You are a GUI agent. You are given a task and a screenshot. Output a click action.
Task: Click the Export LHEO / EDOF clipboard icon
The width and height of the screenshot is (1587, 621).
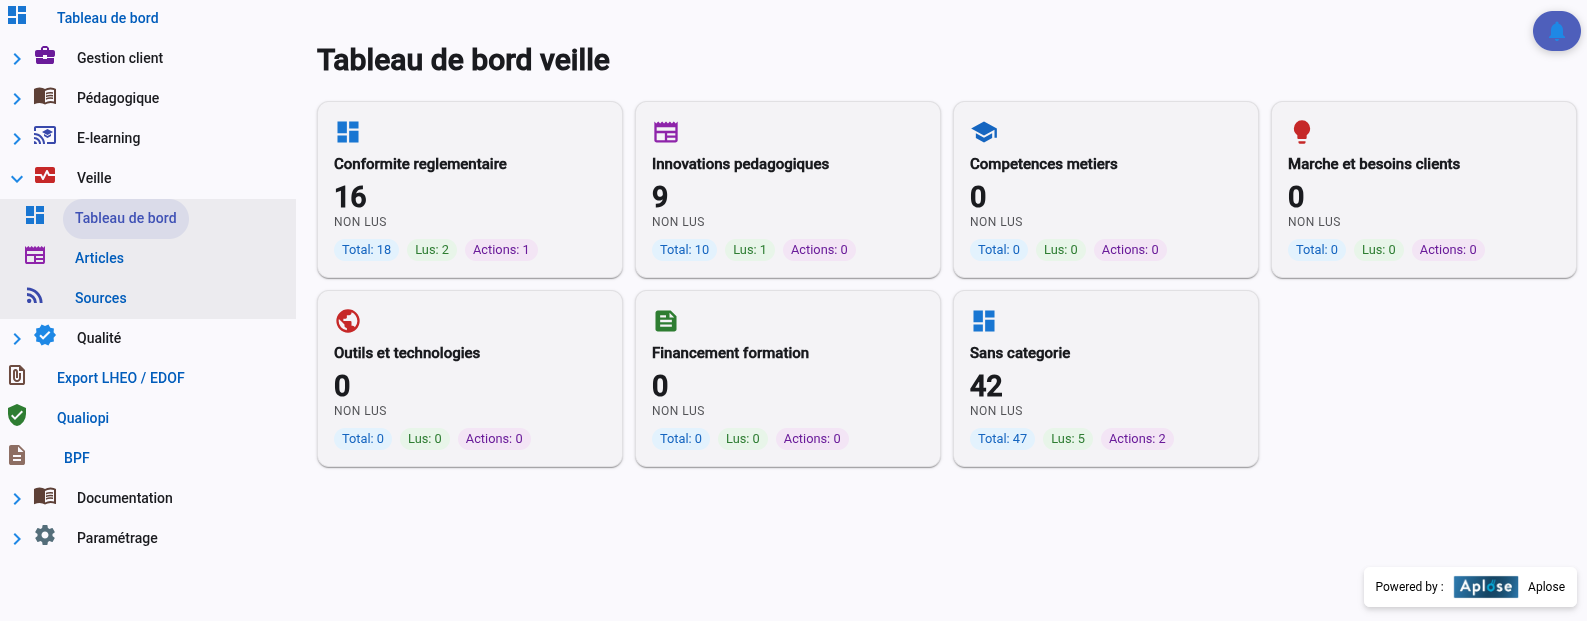(17, 376)
